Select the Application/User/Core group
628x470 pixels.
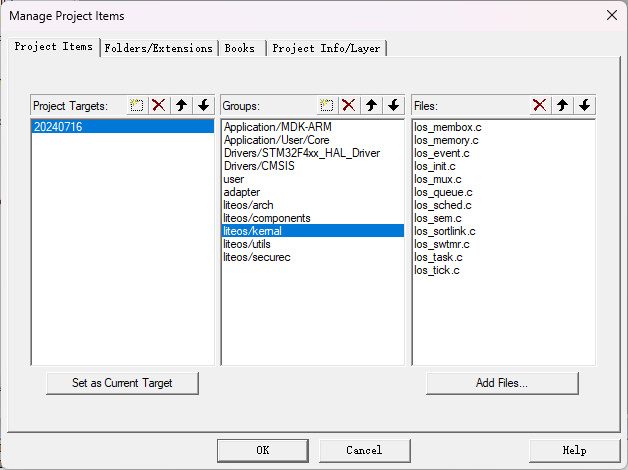(313, 140)
